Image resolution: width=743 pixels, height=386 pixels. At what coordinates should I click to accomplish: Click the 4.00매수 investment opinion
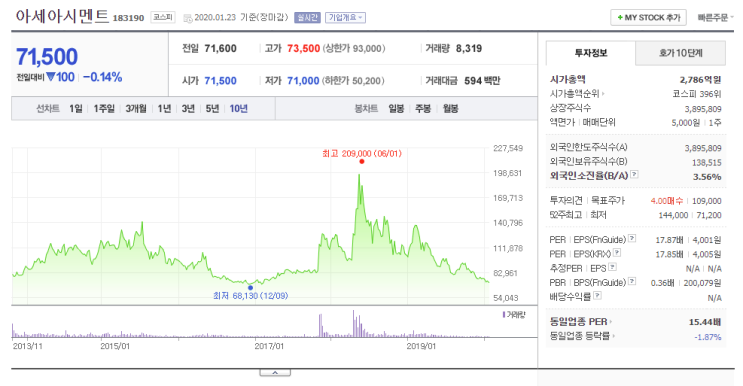[666, 201]
